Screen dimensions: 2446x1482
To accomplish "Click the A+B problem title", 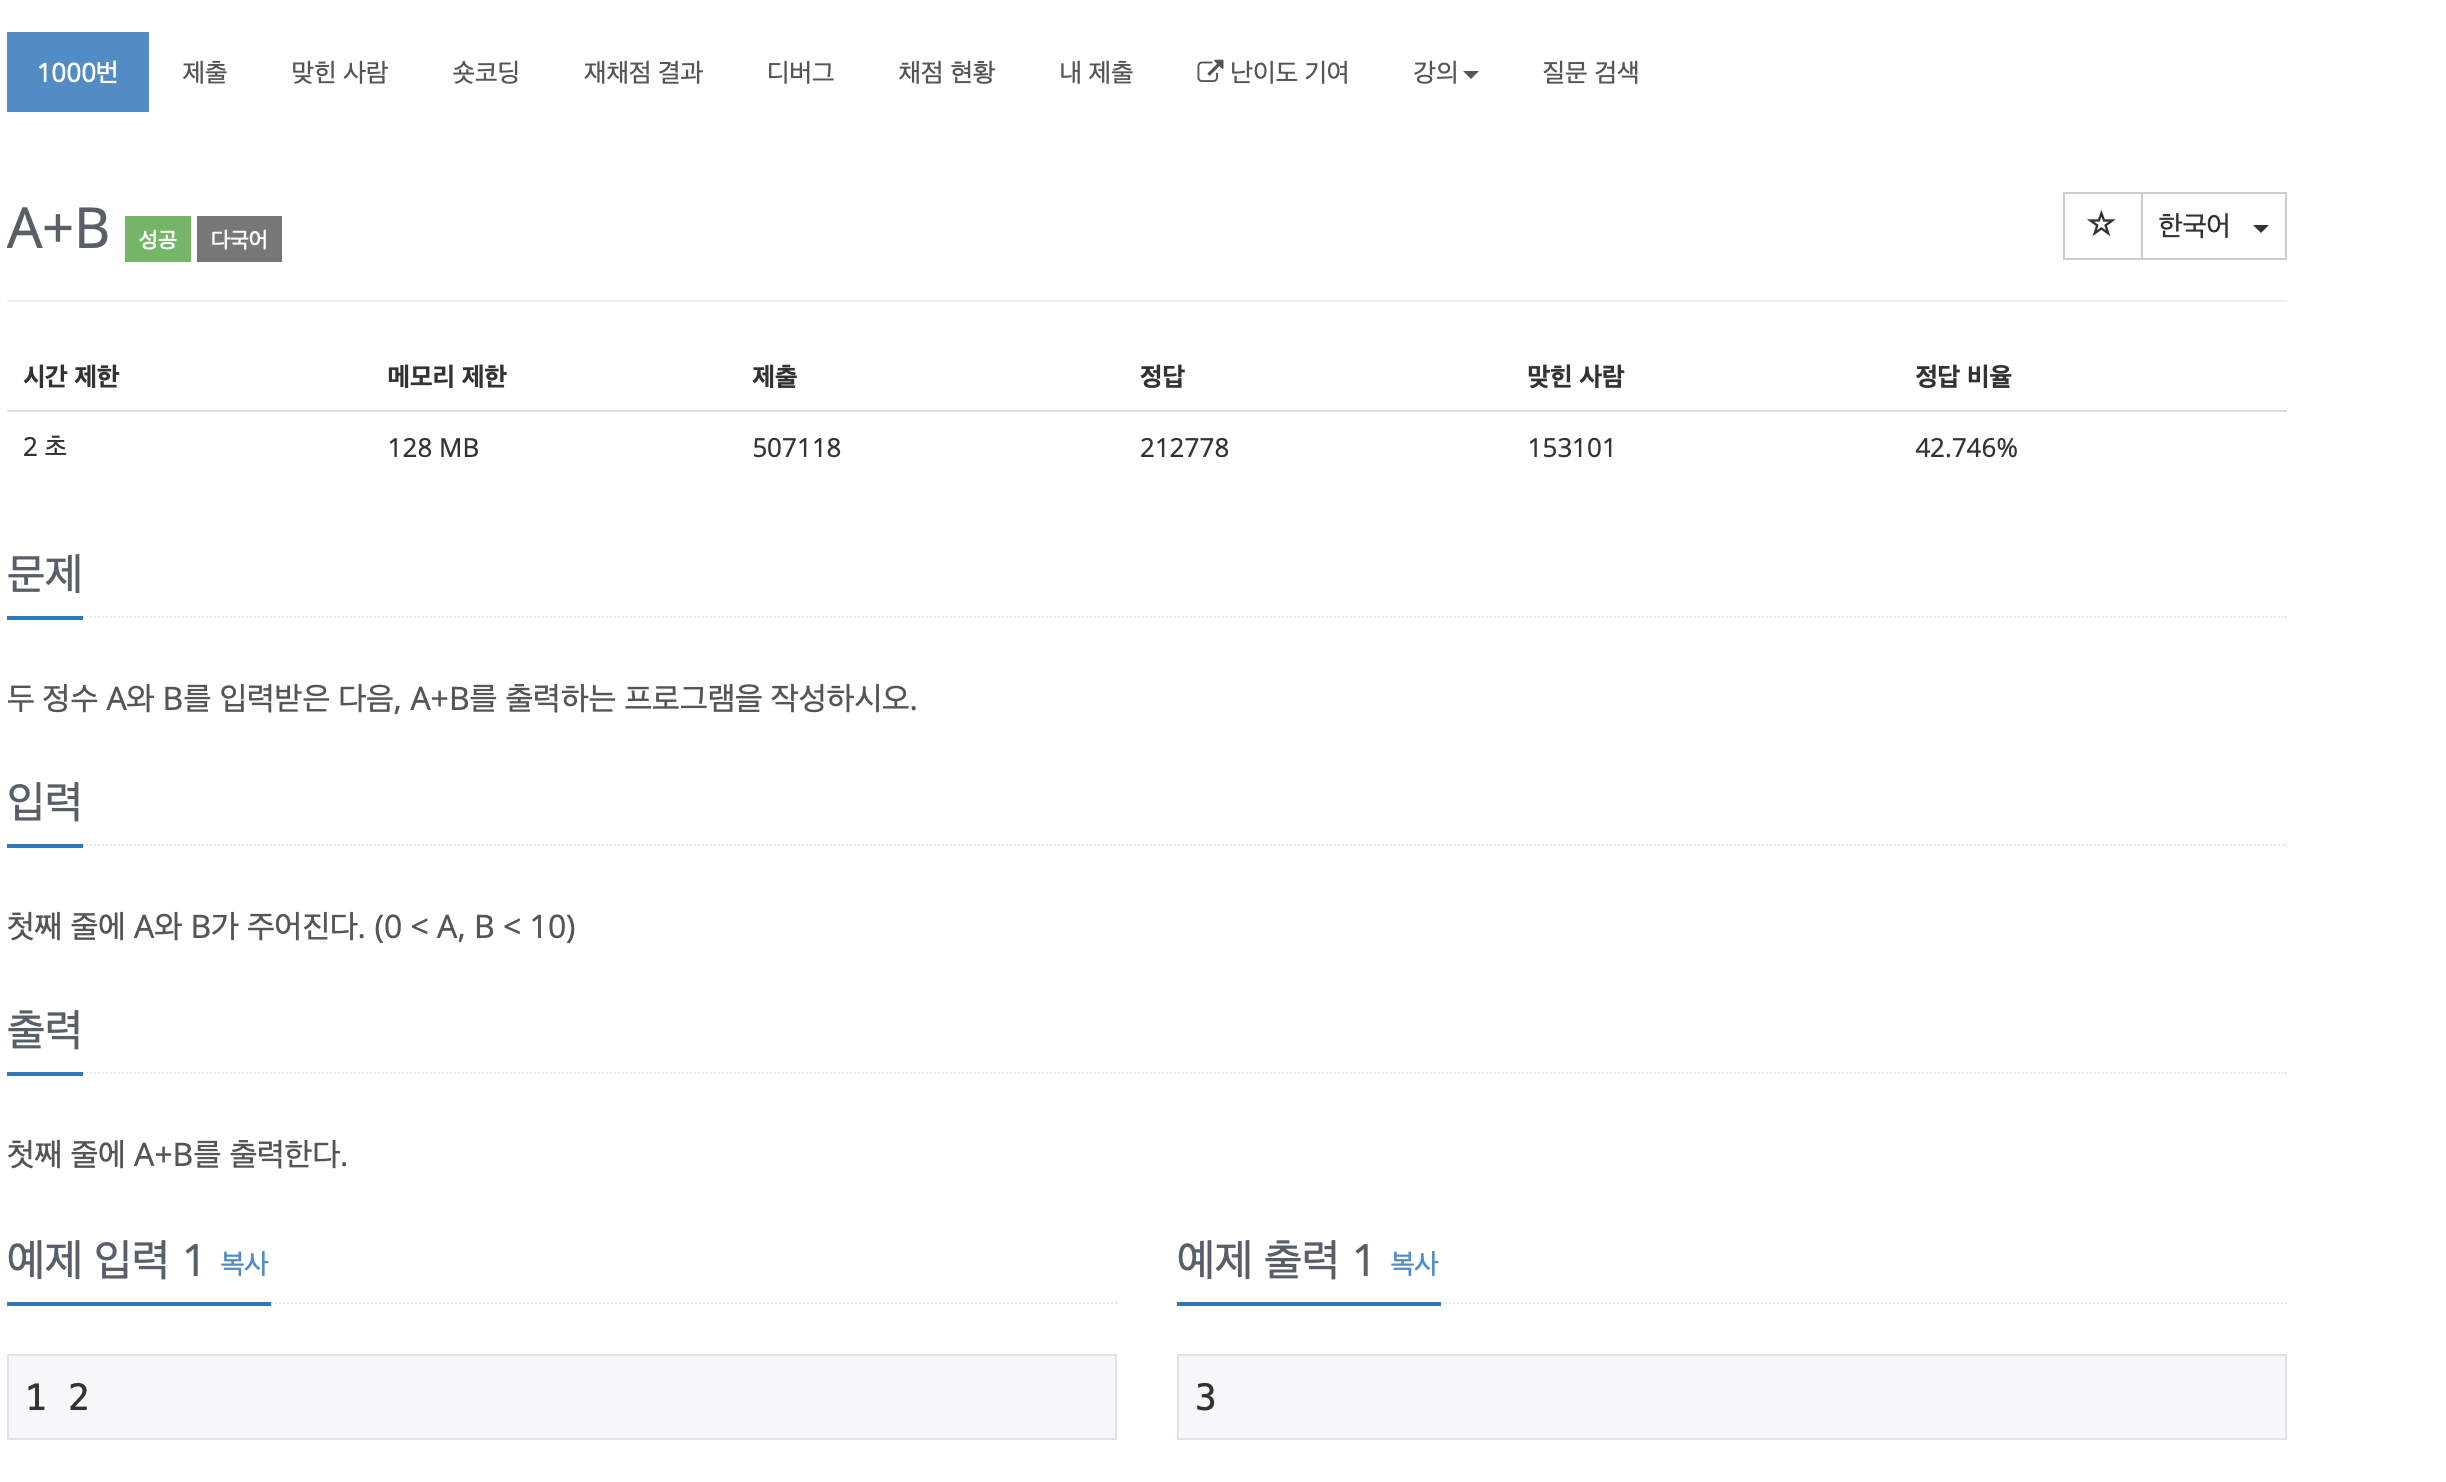I will pos(58,228).
